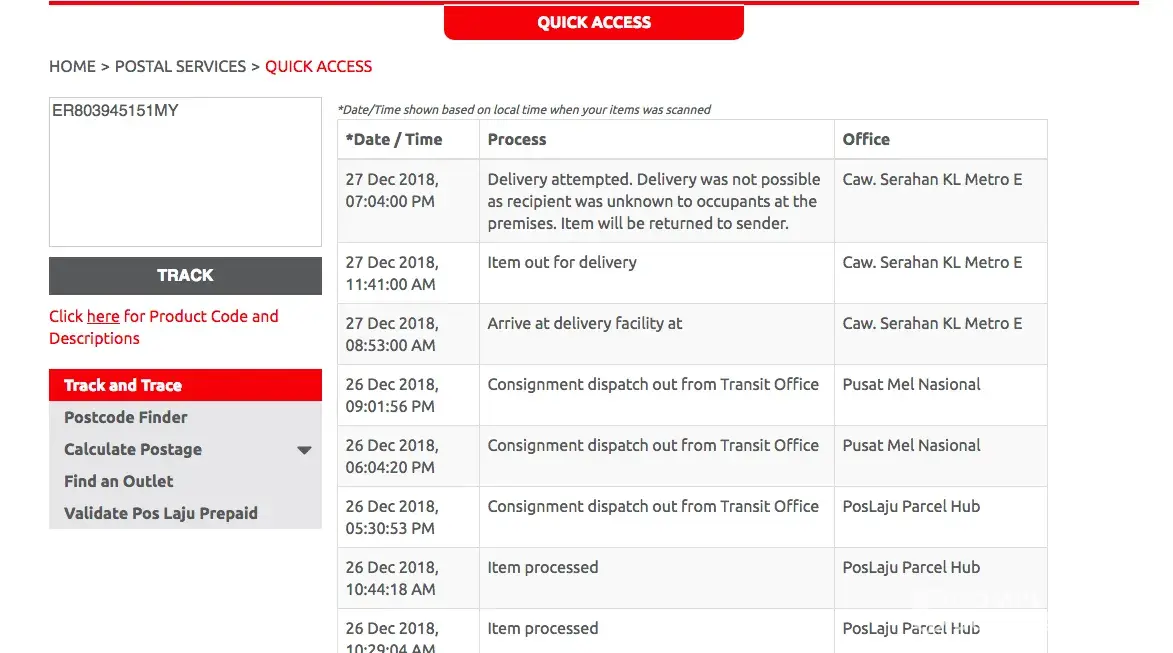Click the Office column header

pos(866,139)
